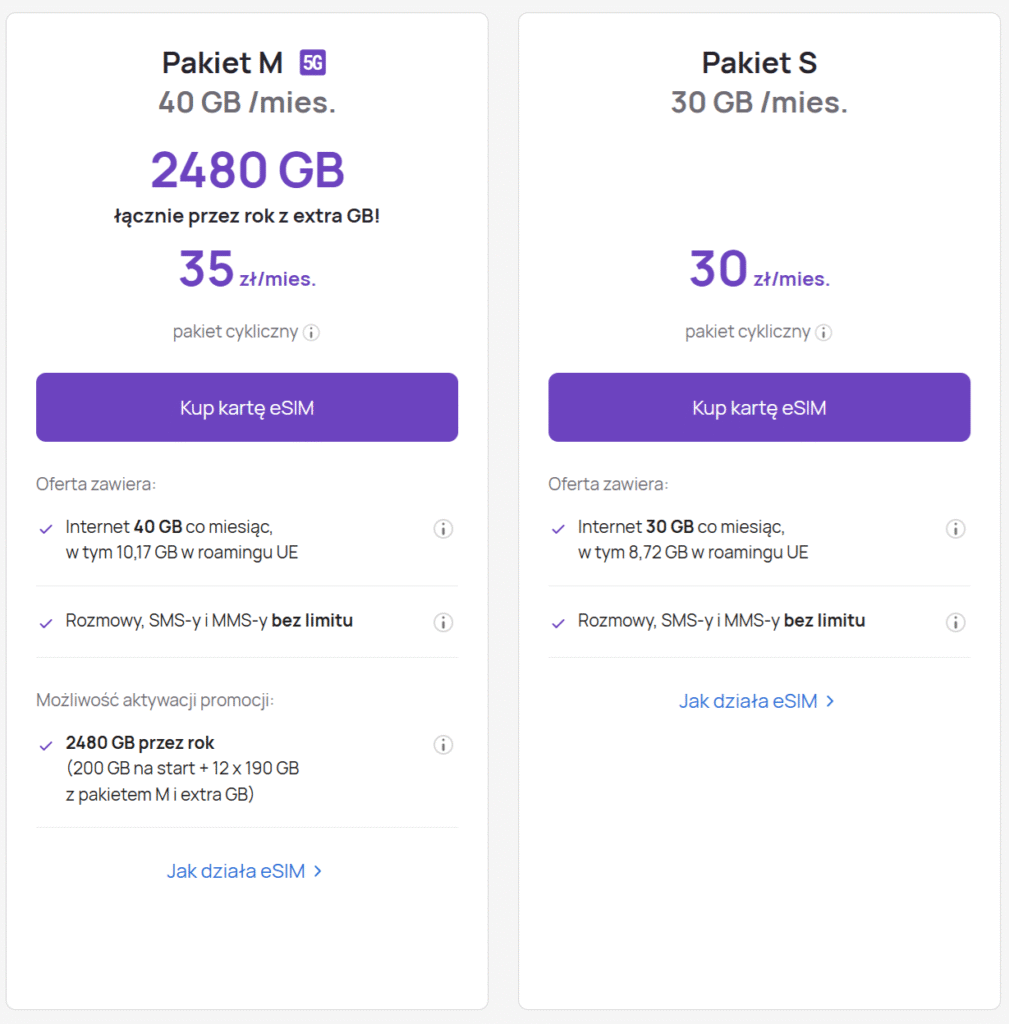The width and height of the screenshot is (1009, 1024).
Task: Click chevron after Pakiet S 'Jak działa eSIM'
Action: coord(830,701)
